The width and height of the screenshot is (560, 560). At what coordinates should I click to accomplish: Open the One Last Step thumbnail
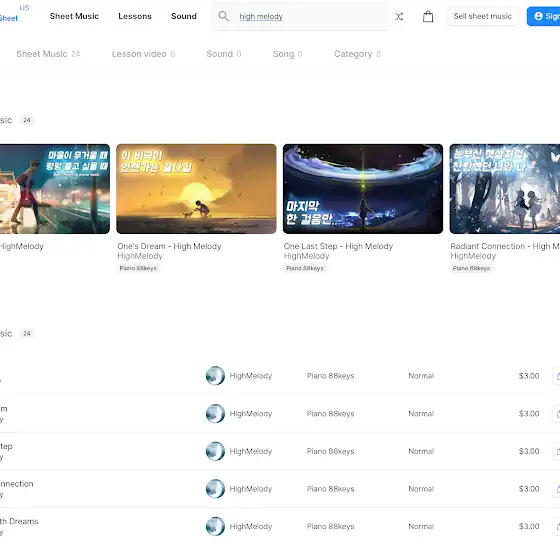click(363, 189)
